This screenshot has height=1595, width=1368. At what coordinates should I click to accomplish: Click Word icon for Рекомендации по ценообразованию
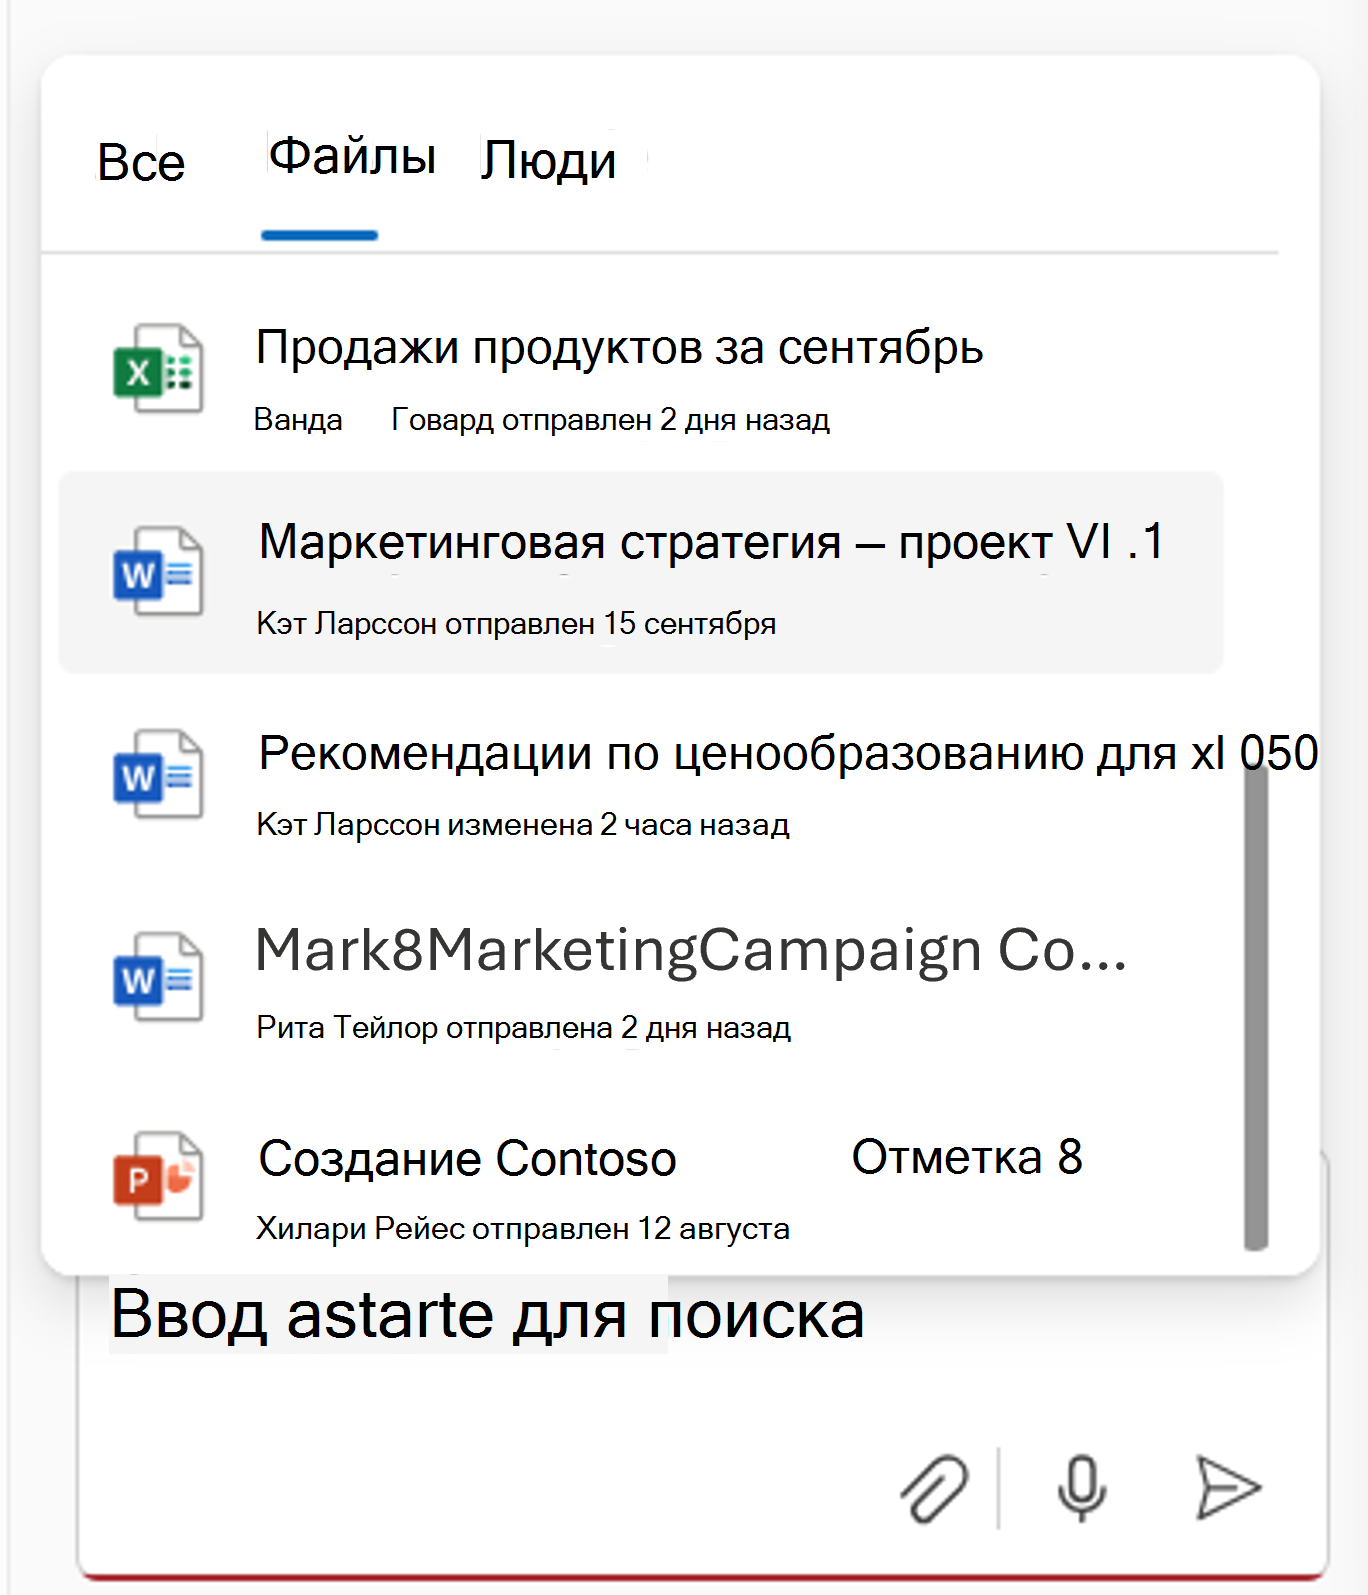click(x=158, y=774)
